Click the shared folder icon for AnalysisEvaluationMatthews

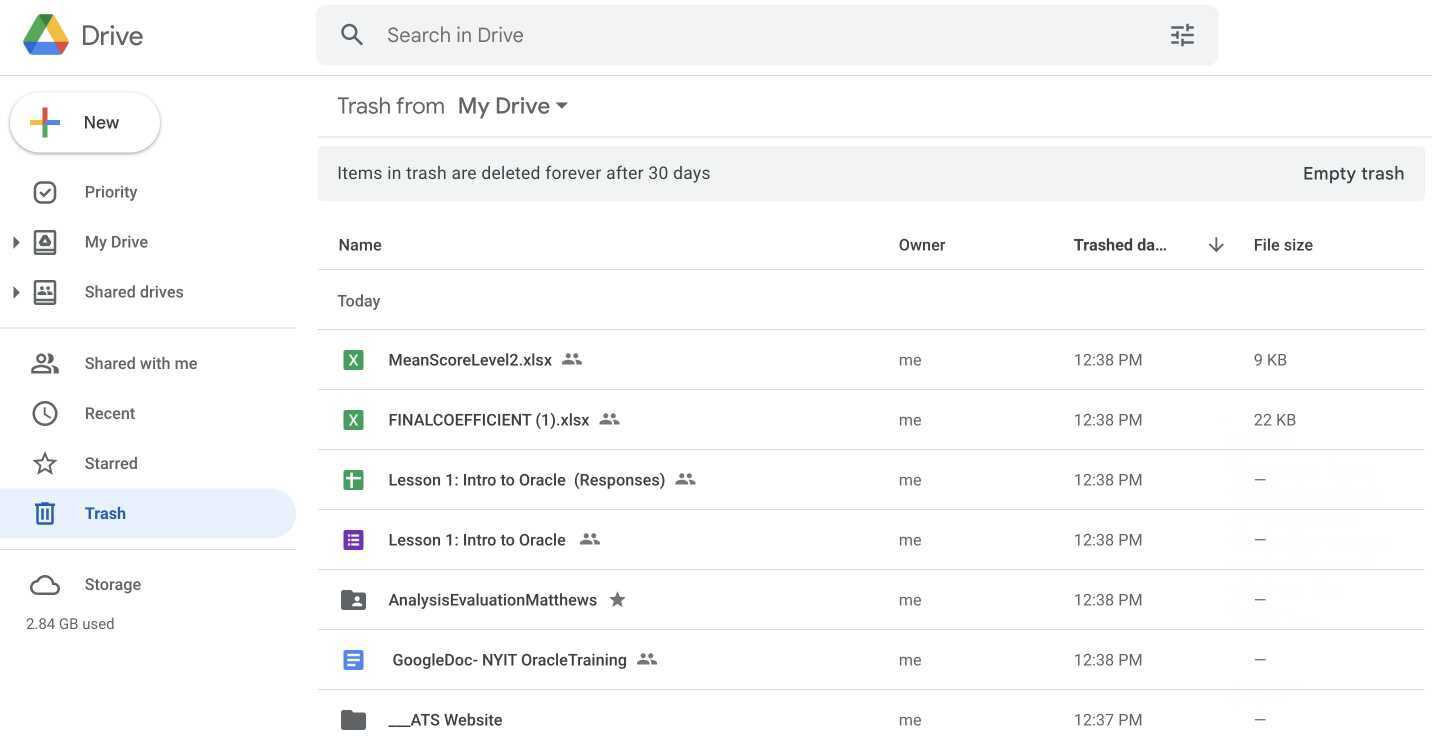pos(353,600)
